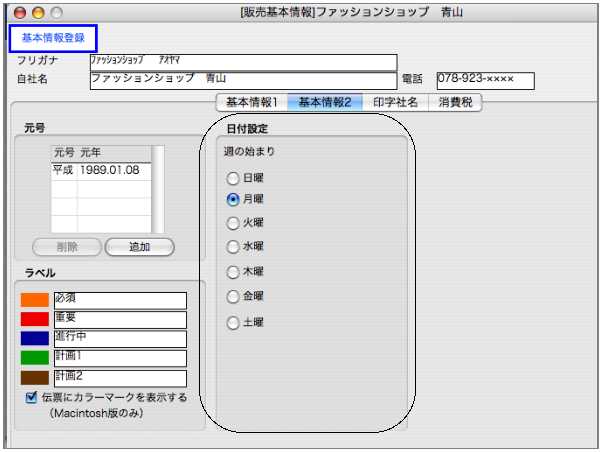Select the 平成 row in era table
This screenshot has width=605, height=452.
[x=100, y=171]
